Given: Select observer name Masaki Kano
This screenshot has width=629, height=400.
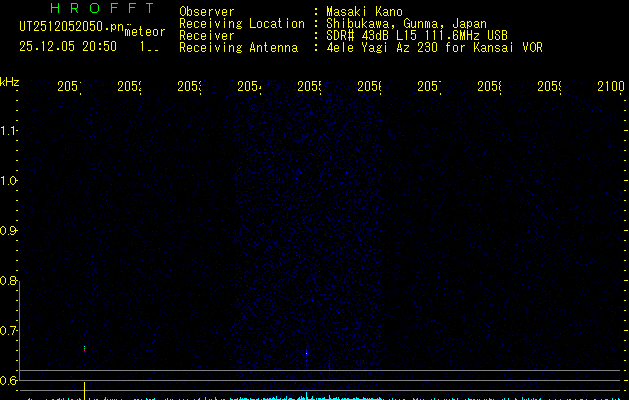Looking at the screenshot, I should click(x=364, y=12).
